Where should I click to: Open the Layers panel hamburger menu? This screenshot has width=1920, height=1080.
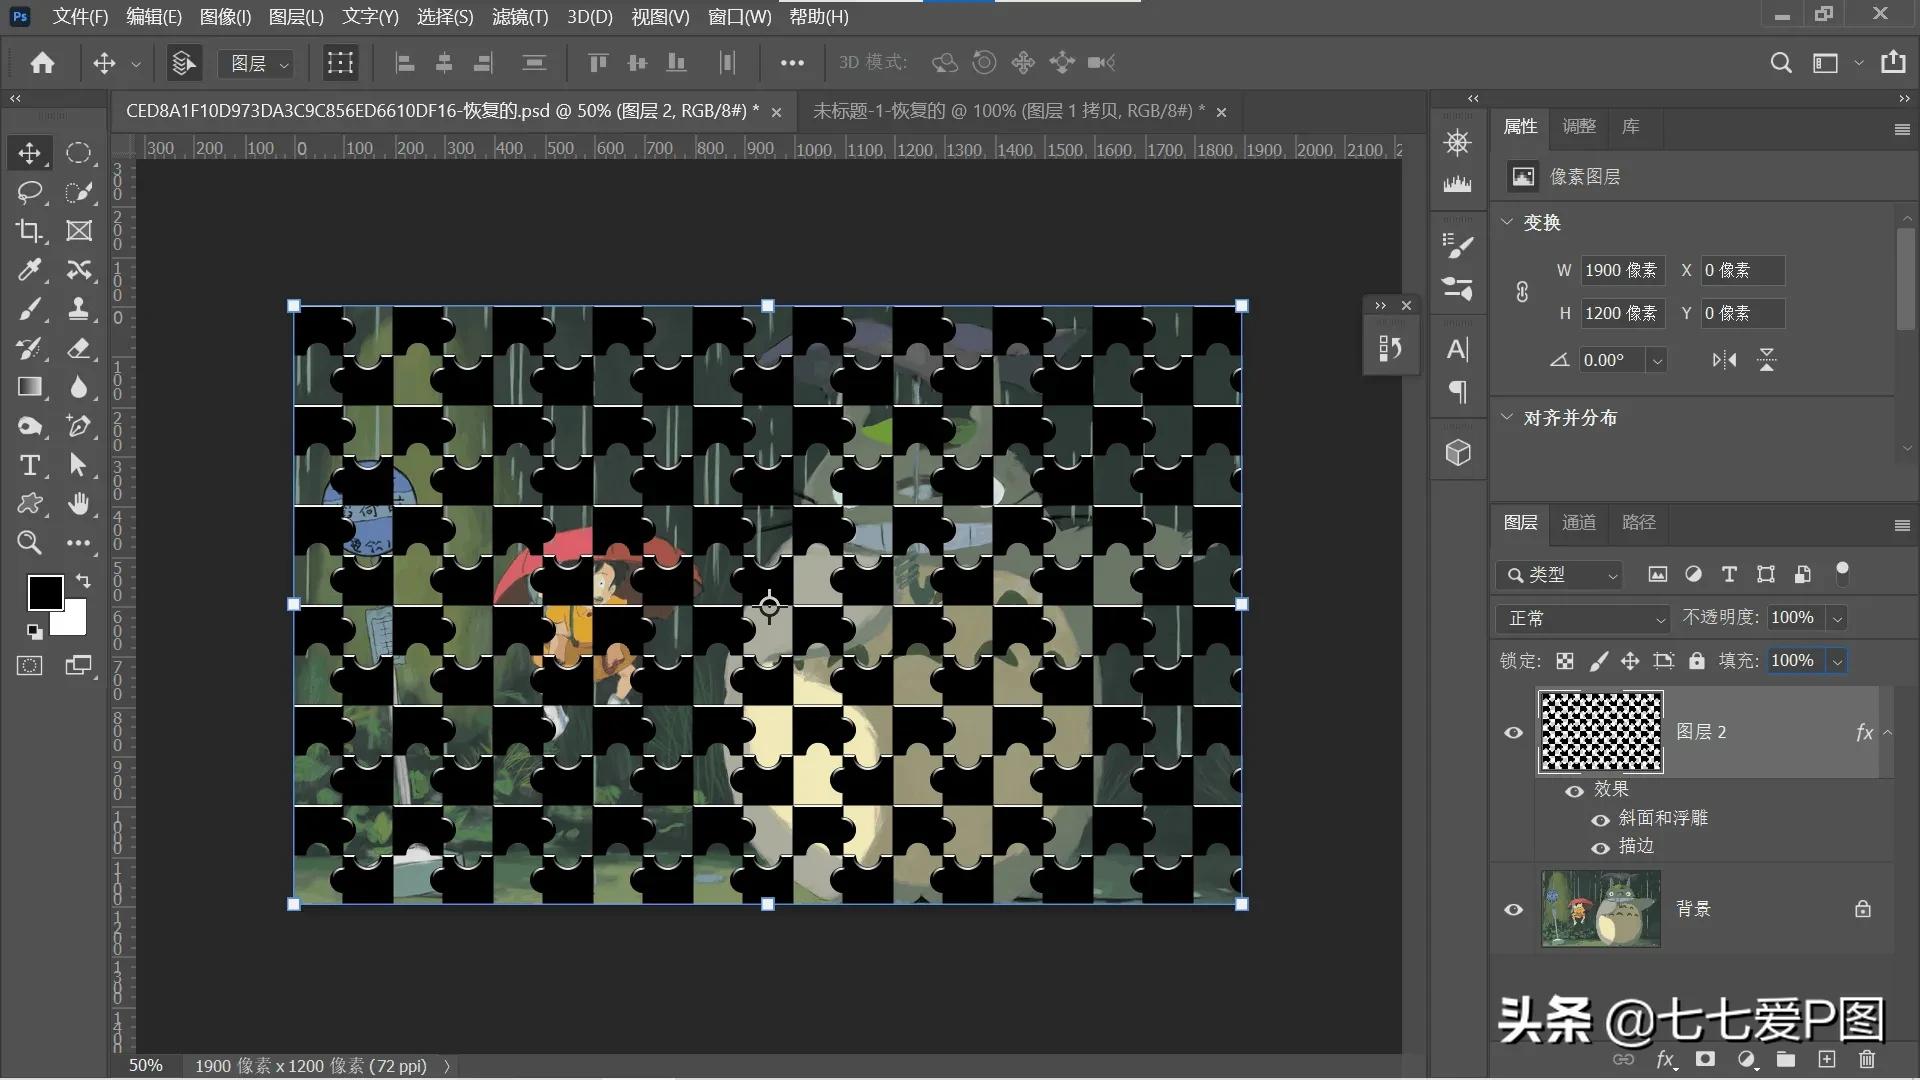click(1902, 525)
